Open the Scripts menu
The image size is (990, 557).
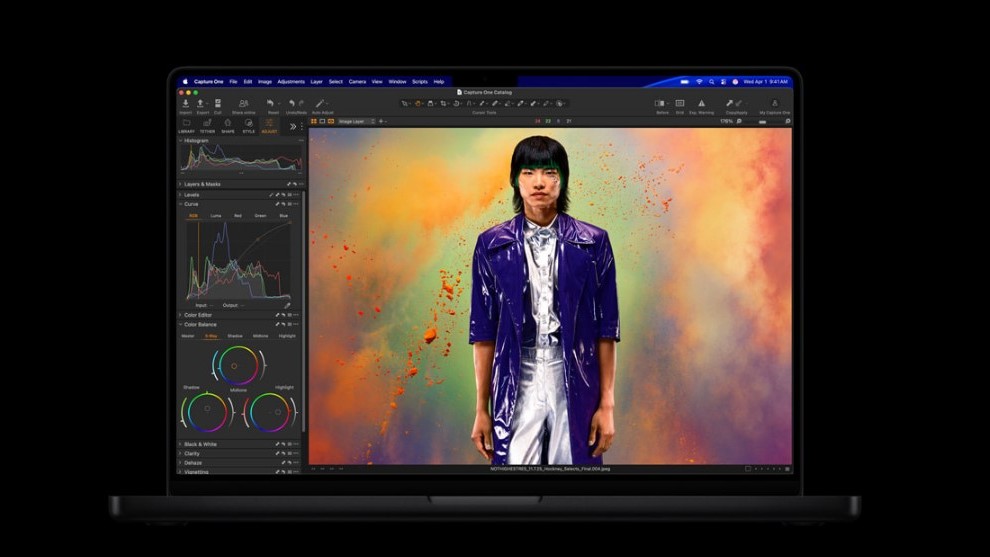[x=420, y=81]
